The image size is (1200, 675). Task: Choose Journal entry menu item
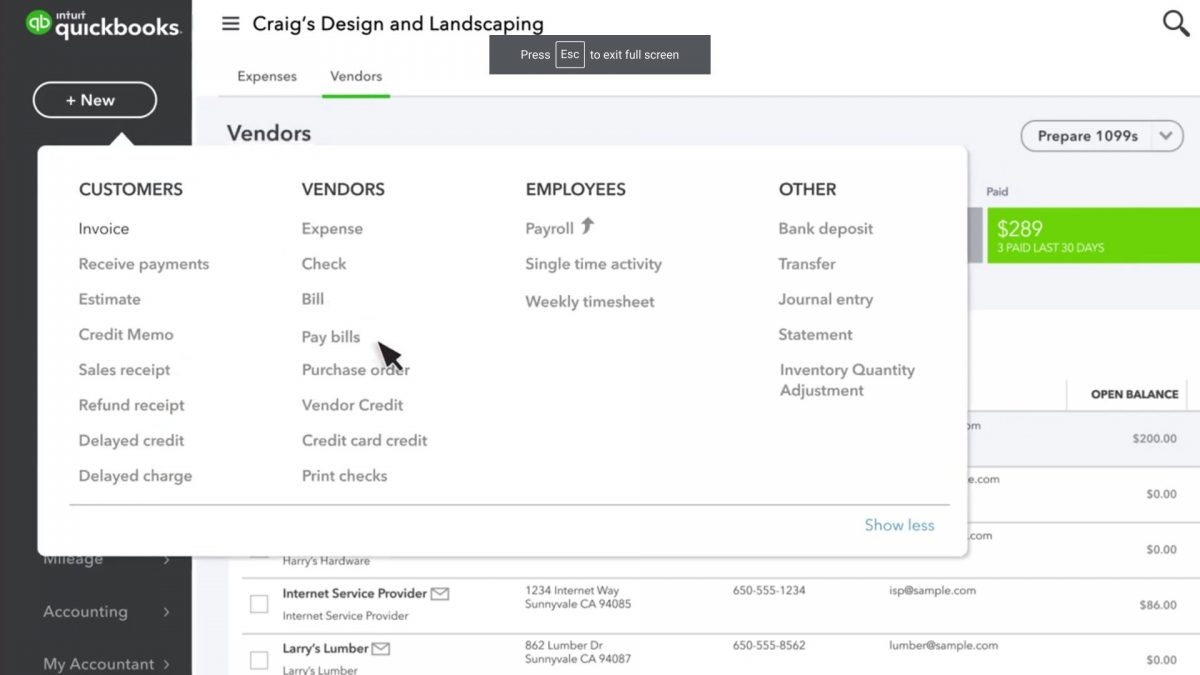click(x=826, y=299)
